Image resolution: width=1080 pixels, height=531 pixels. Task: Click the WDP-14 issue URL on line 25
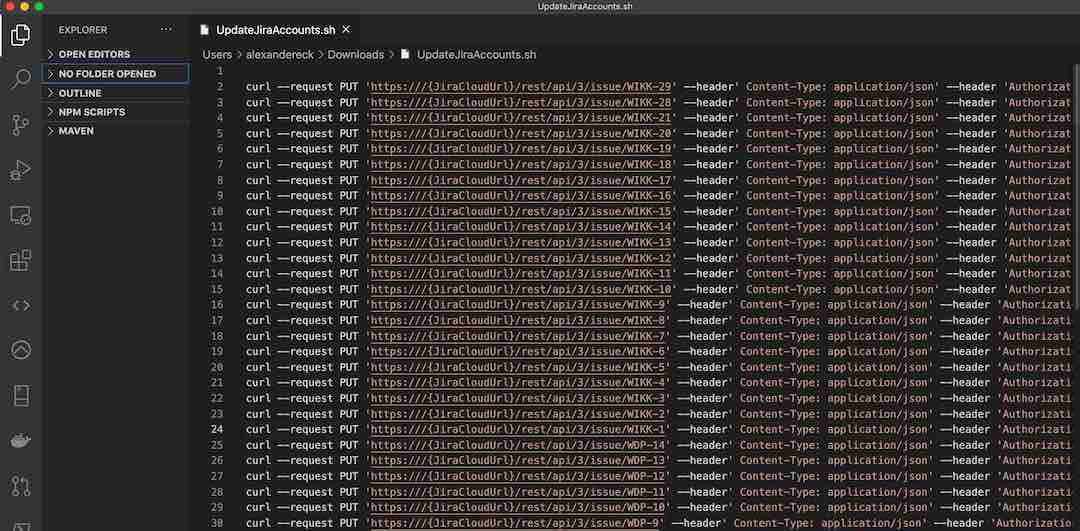[x=518, y=445]
